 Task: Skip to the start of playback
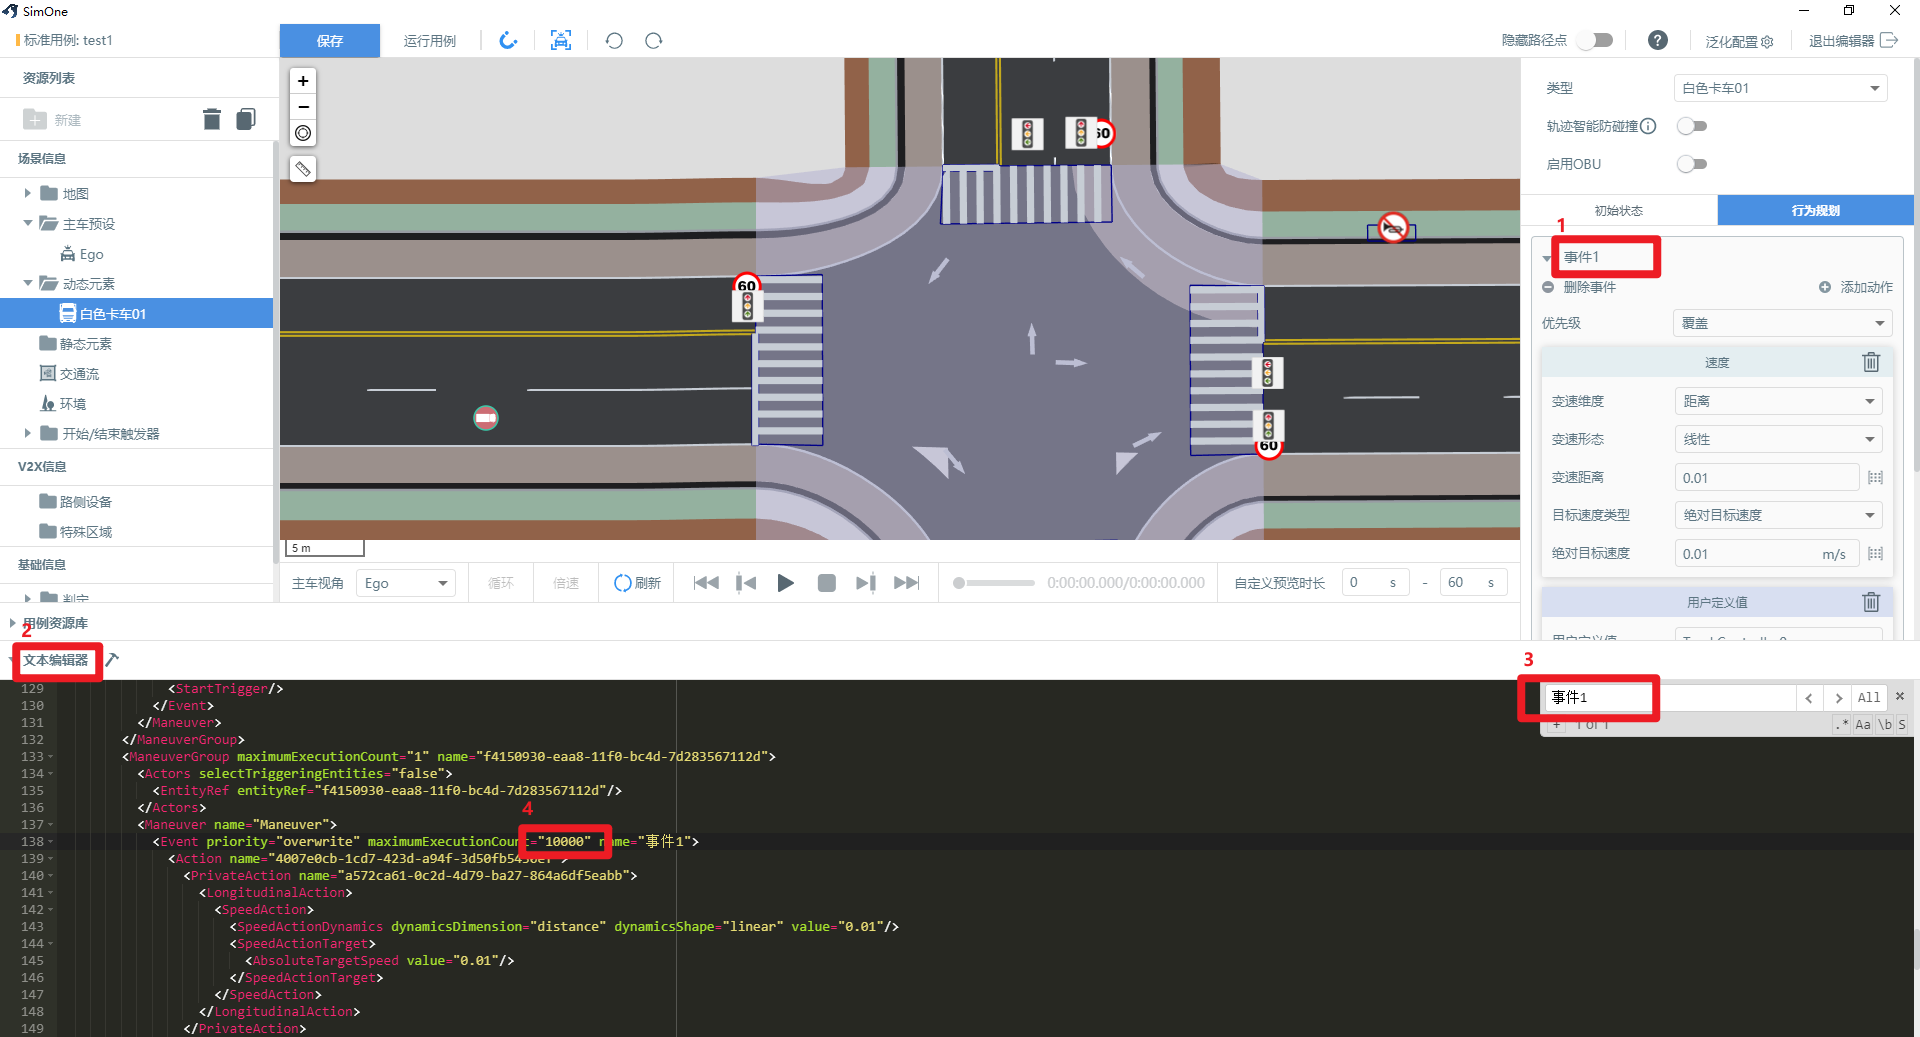pyautogui.click(x=706, y=583)
